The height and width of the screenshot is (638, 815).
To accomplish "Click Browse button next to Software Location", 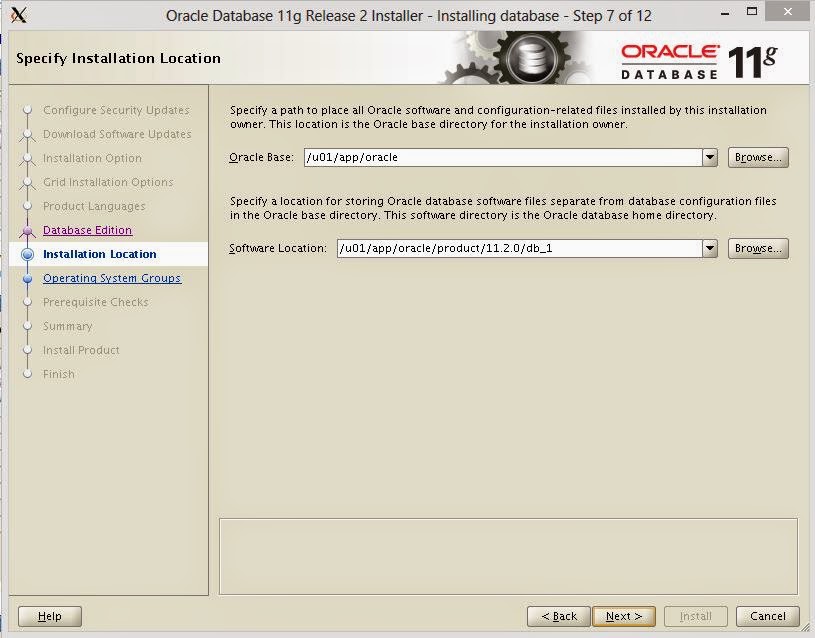I will (x=758, y=249).
